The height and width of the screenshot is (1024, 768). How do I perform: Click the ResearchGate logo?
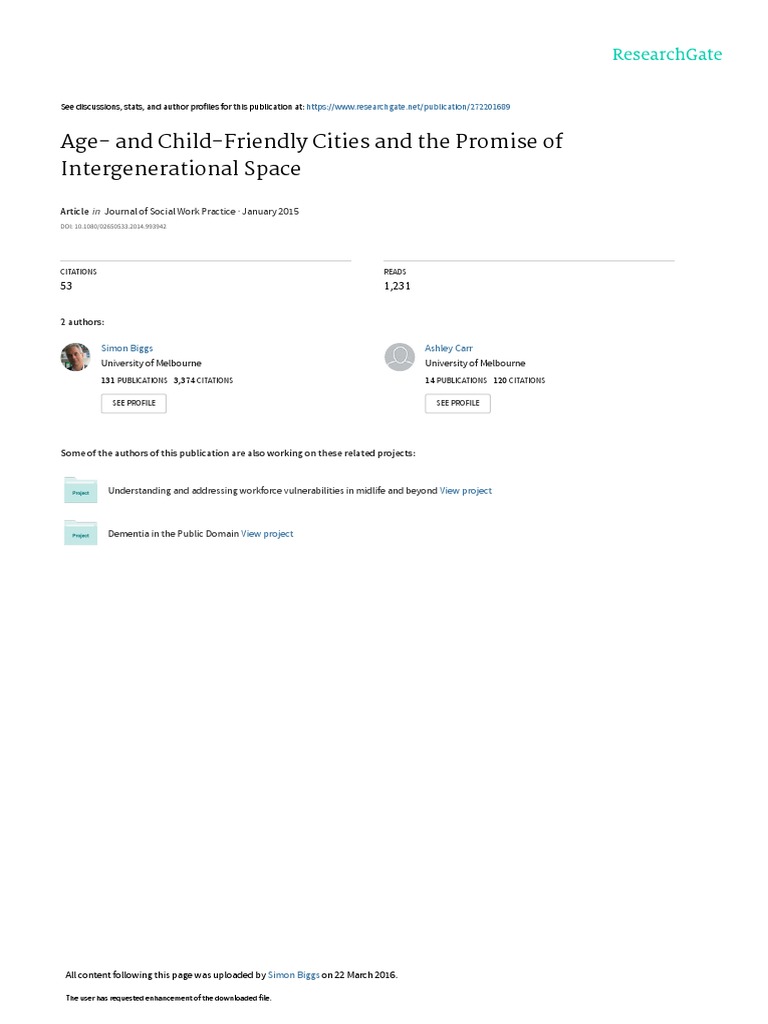[667, 54]
